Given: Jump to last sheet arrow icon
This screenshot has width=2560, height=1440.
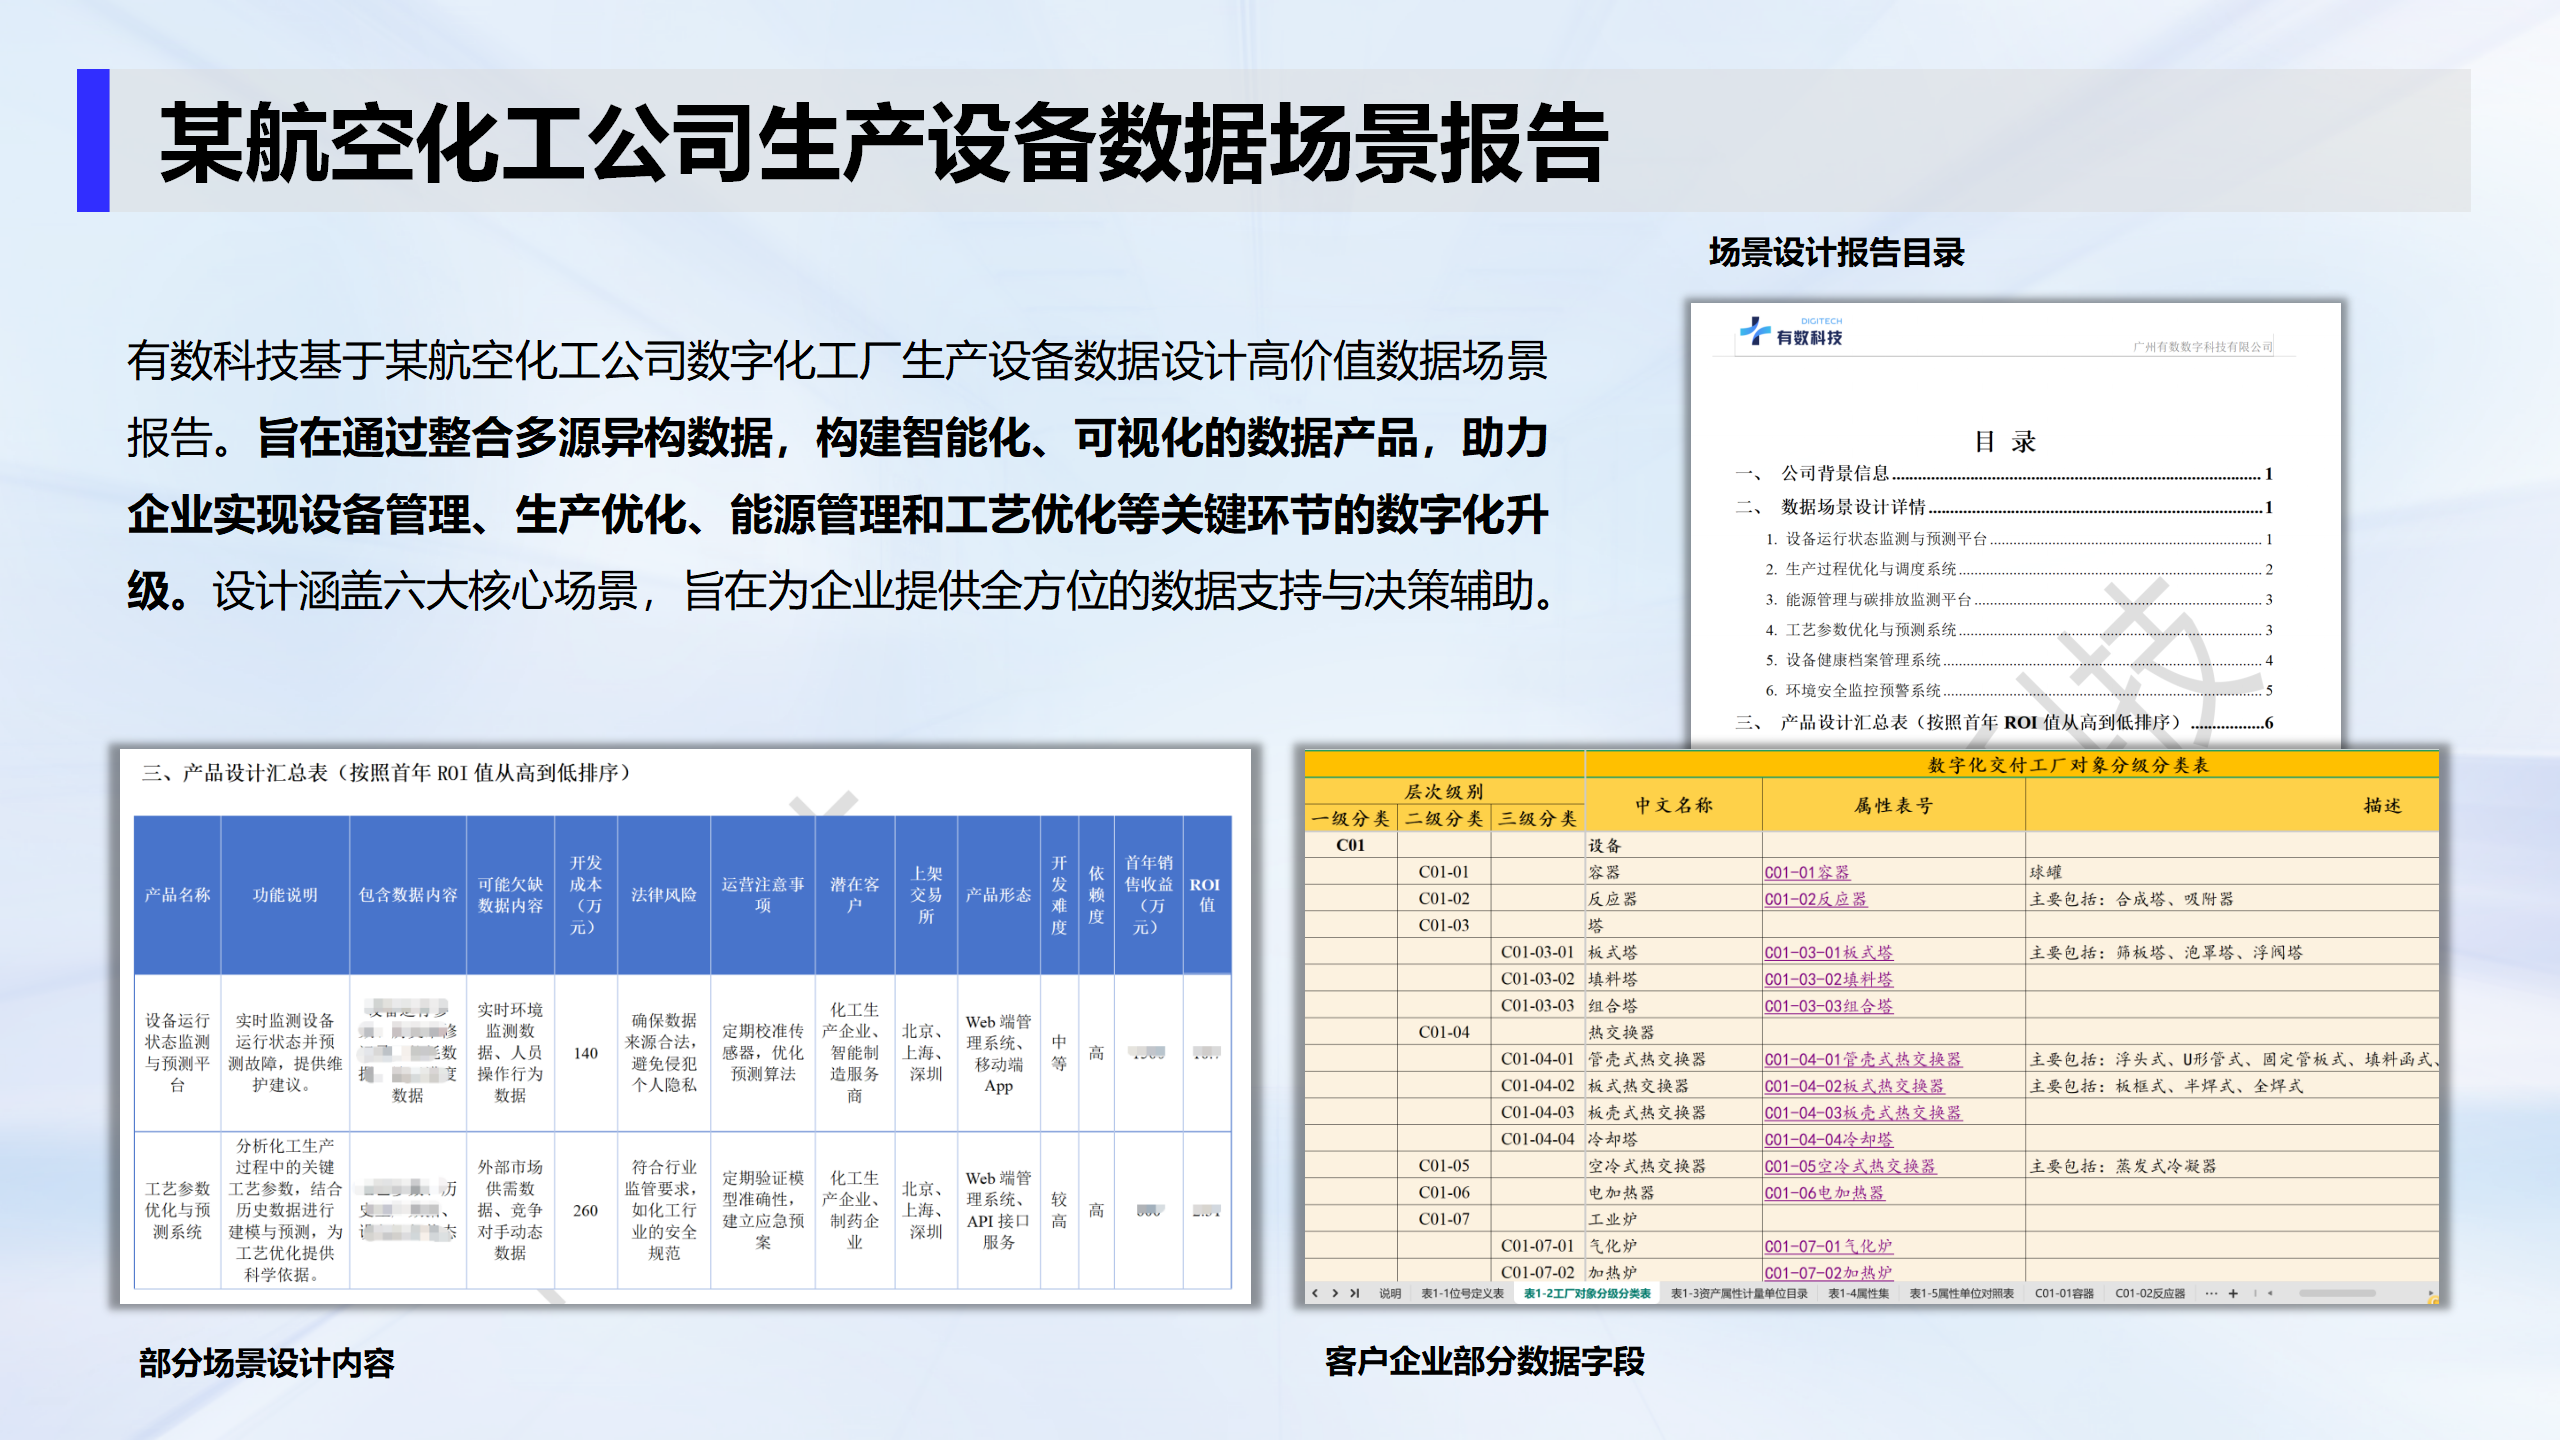Looking at the screenshot, I should coord(1354,1293).
